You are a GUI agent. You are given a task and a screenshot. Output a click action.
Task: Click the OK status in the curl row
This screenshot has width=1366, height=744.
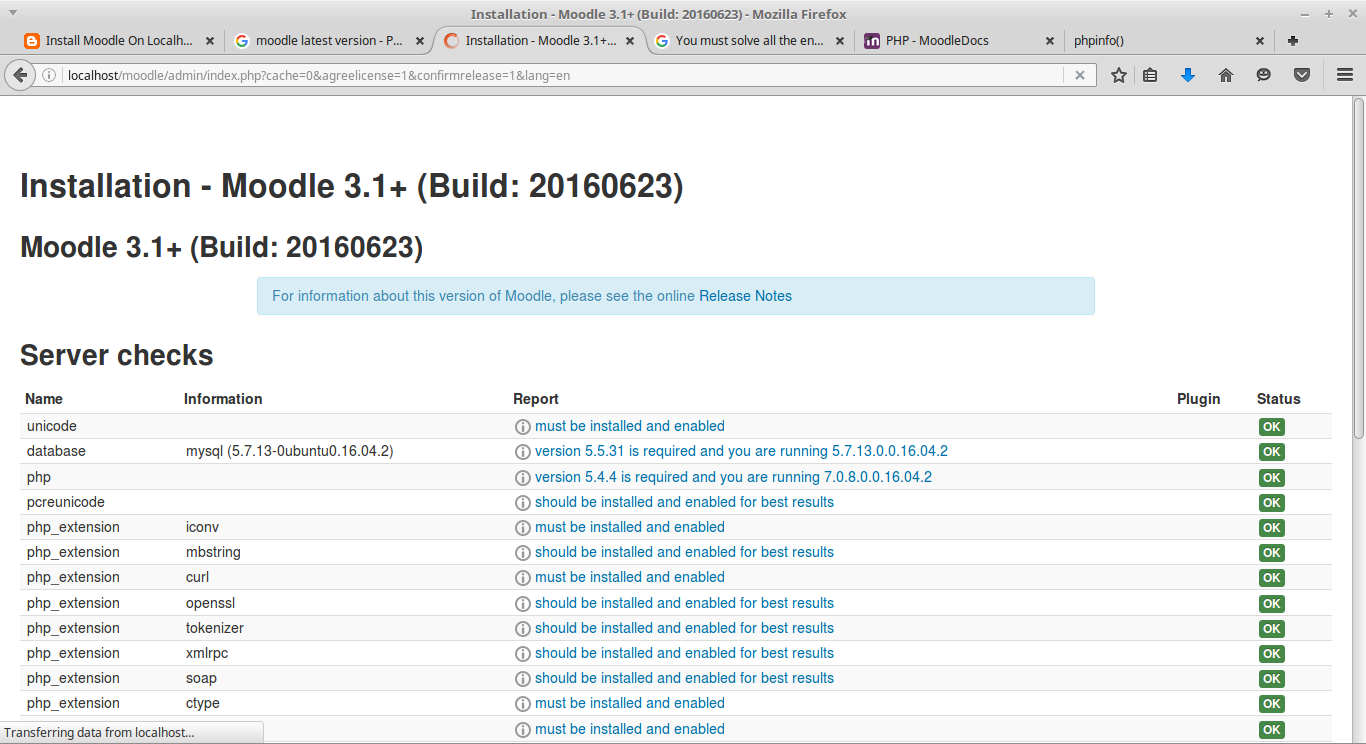1271,578
